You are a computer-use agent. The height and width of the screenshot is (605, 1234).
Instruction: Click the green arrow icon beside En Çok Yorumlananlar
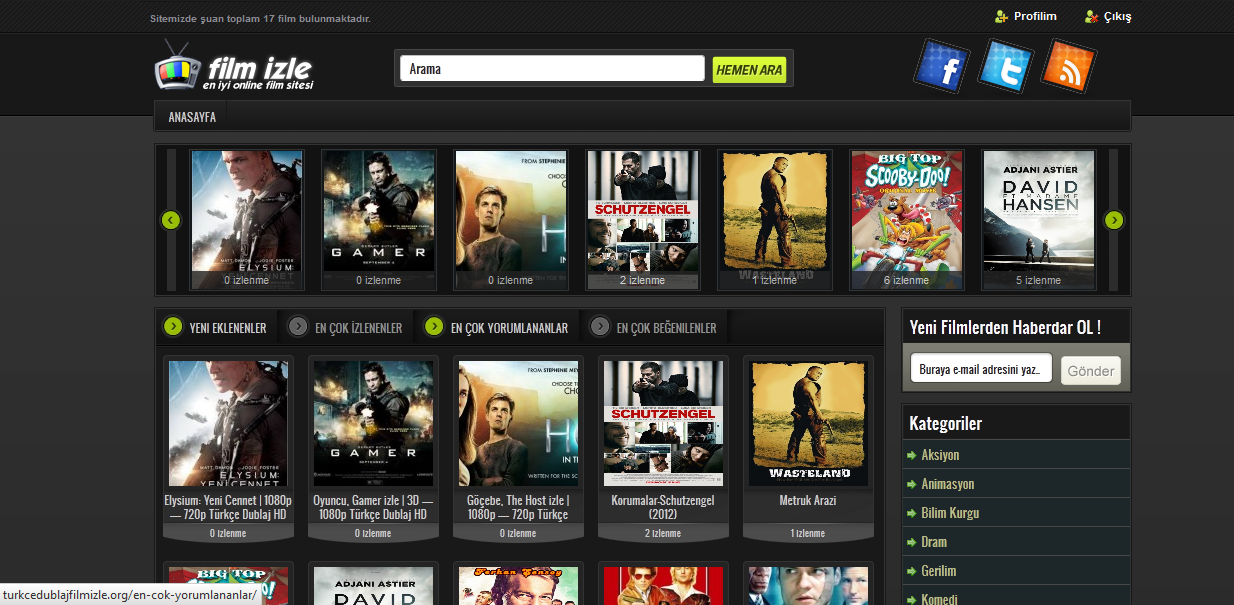click(434, 326)
